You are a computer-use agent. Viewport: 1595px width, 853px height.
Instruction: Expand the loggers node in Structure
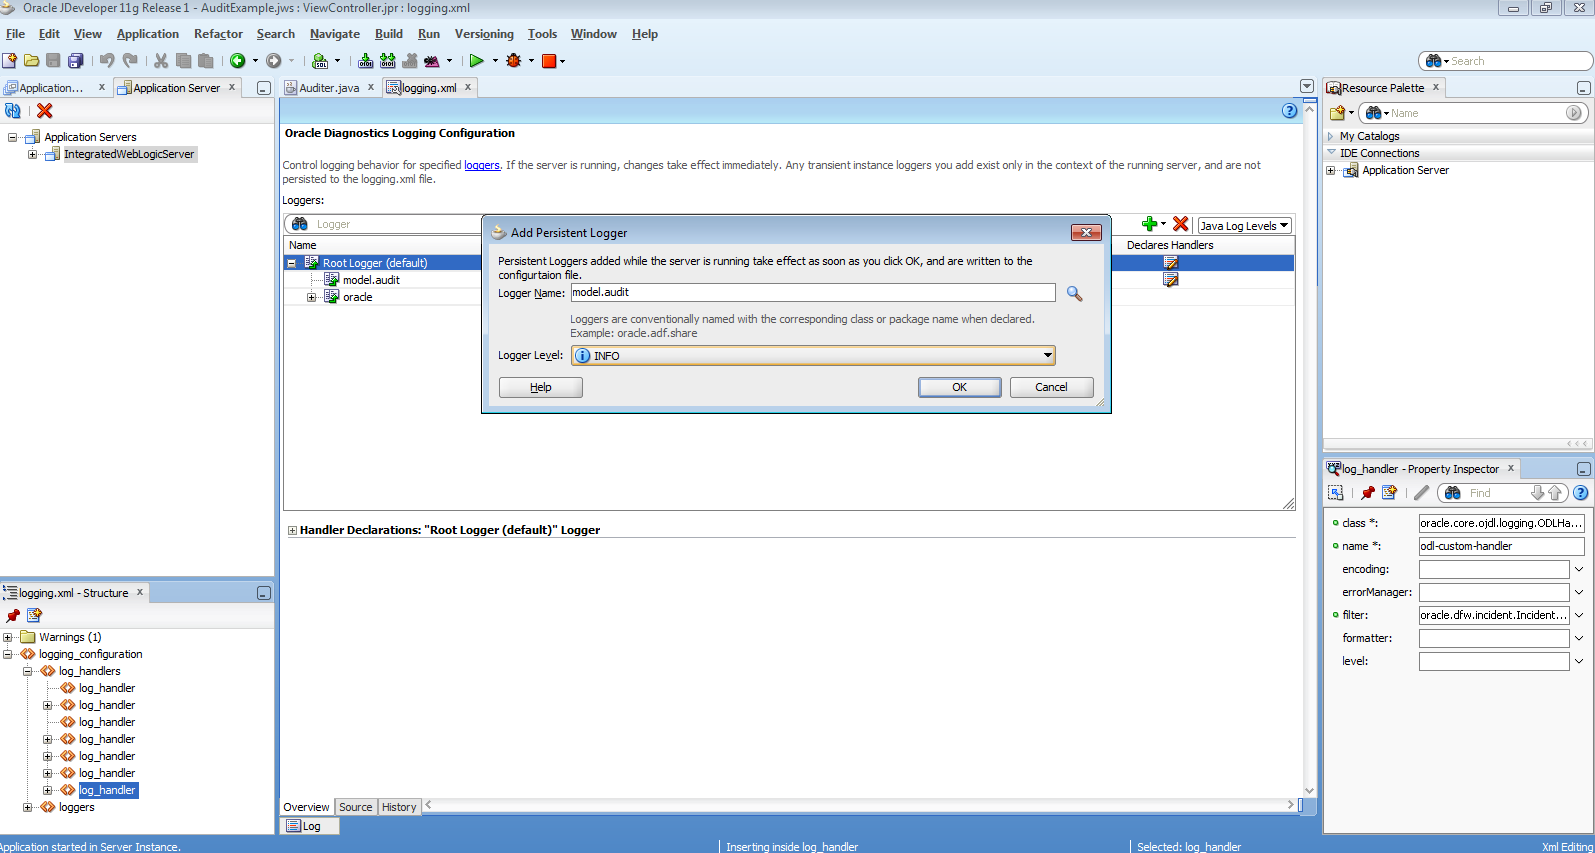[x=28, y=807]
